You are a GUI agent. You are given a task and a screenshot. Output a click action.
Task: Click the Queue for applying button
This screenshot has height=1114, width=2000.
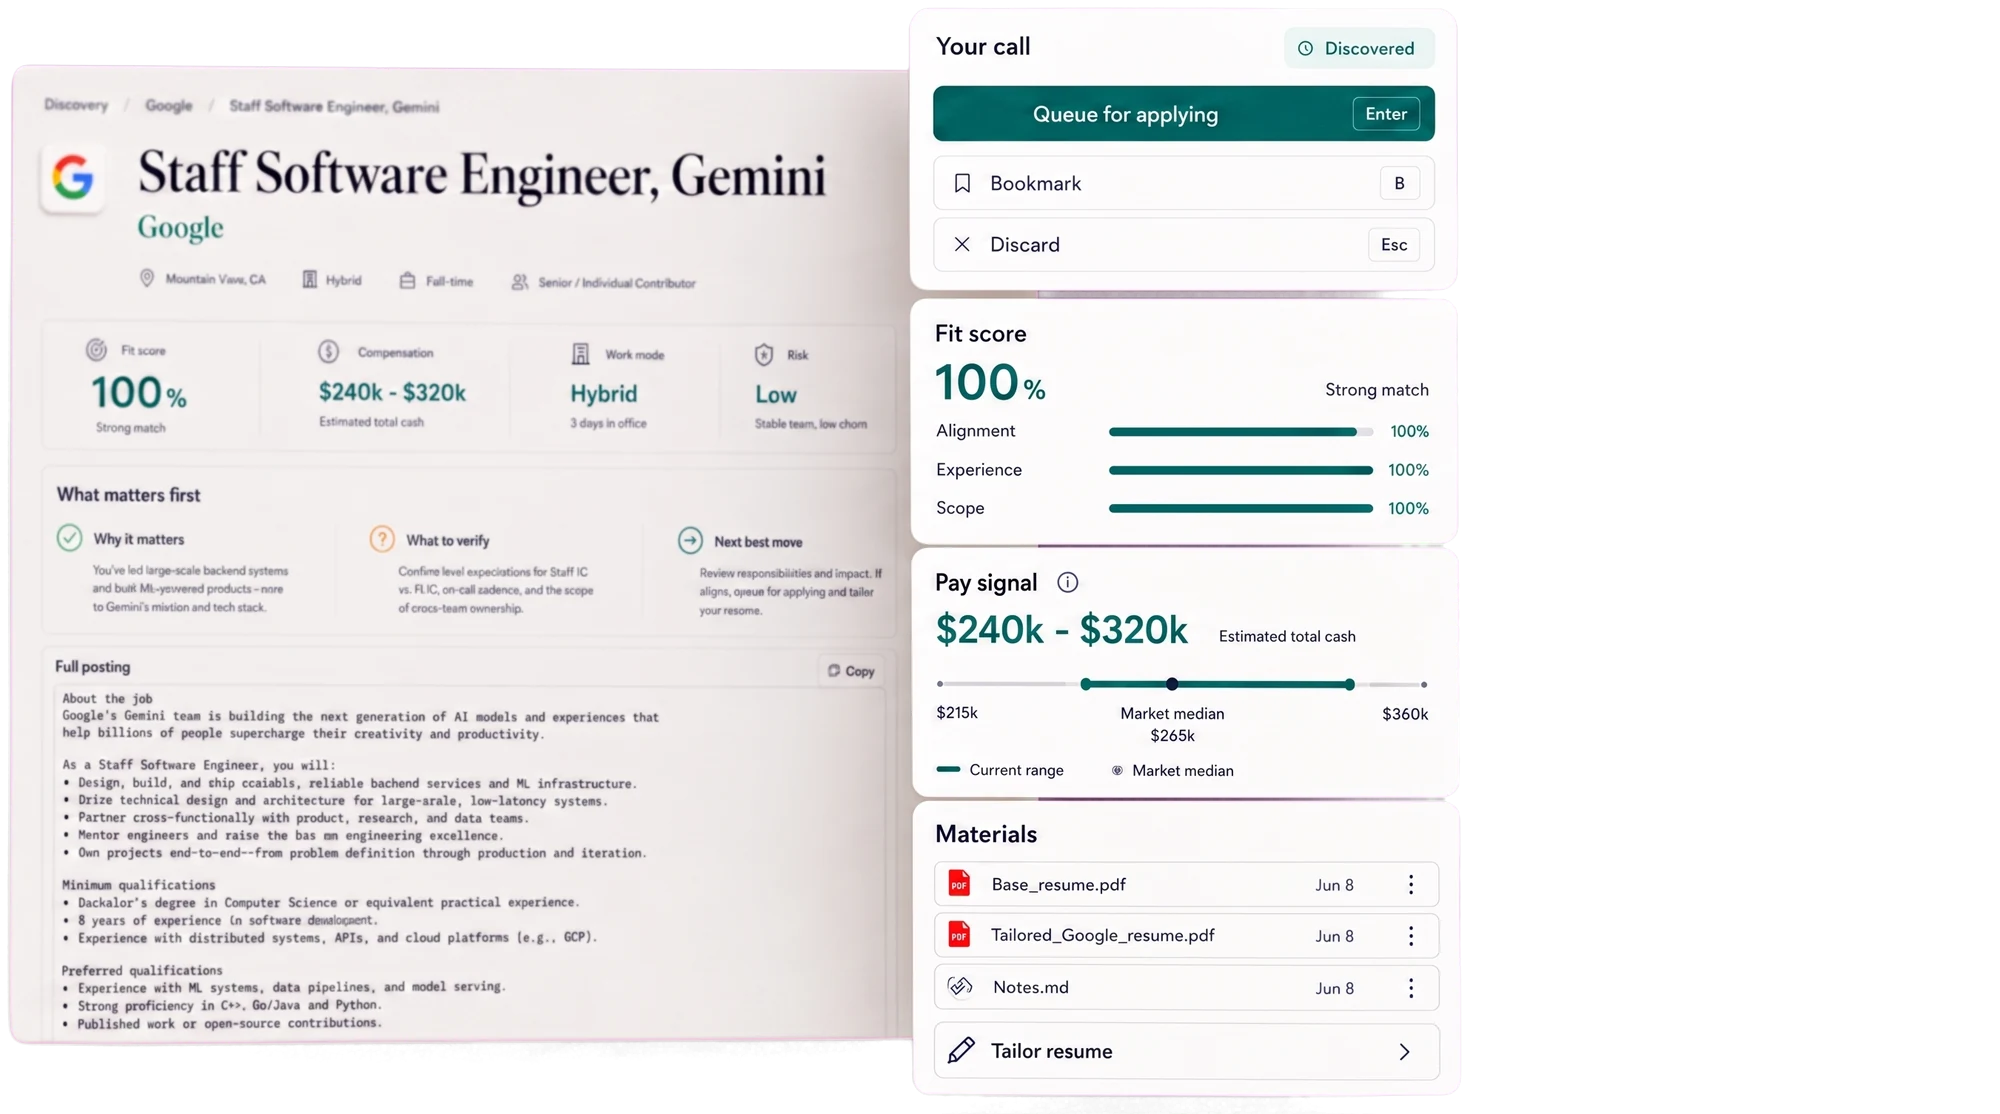(1183, 114)
